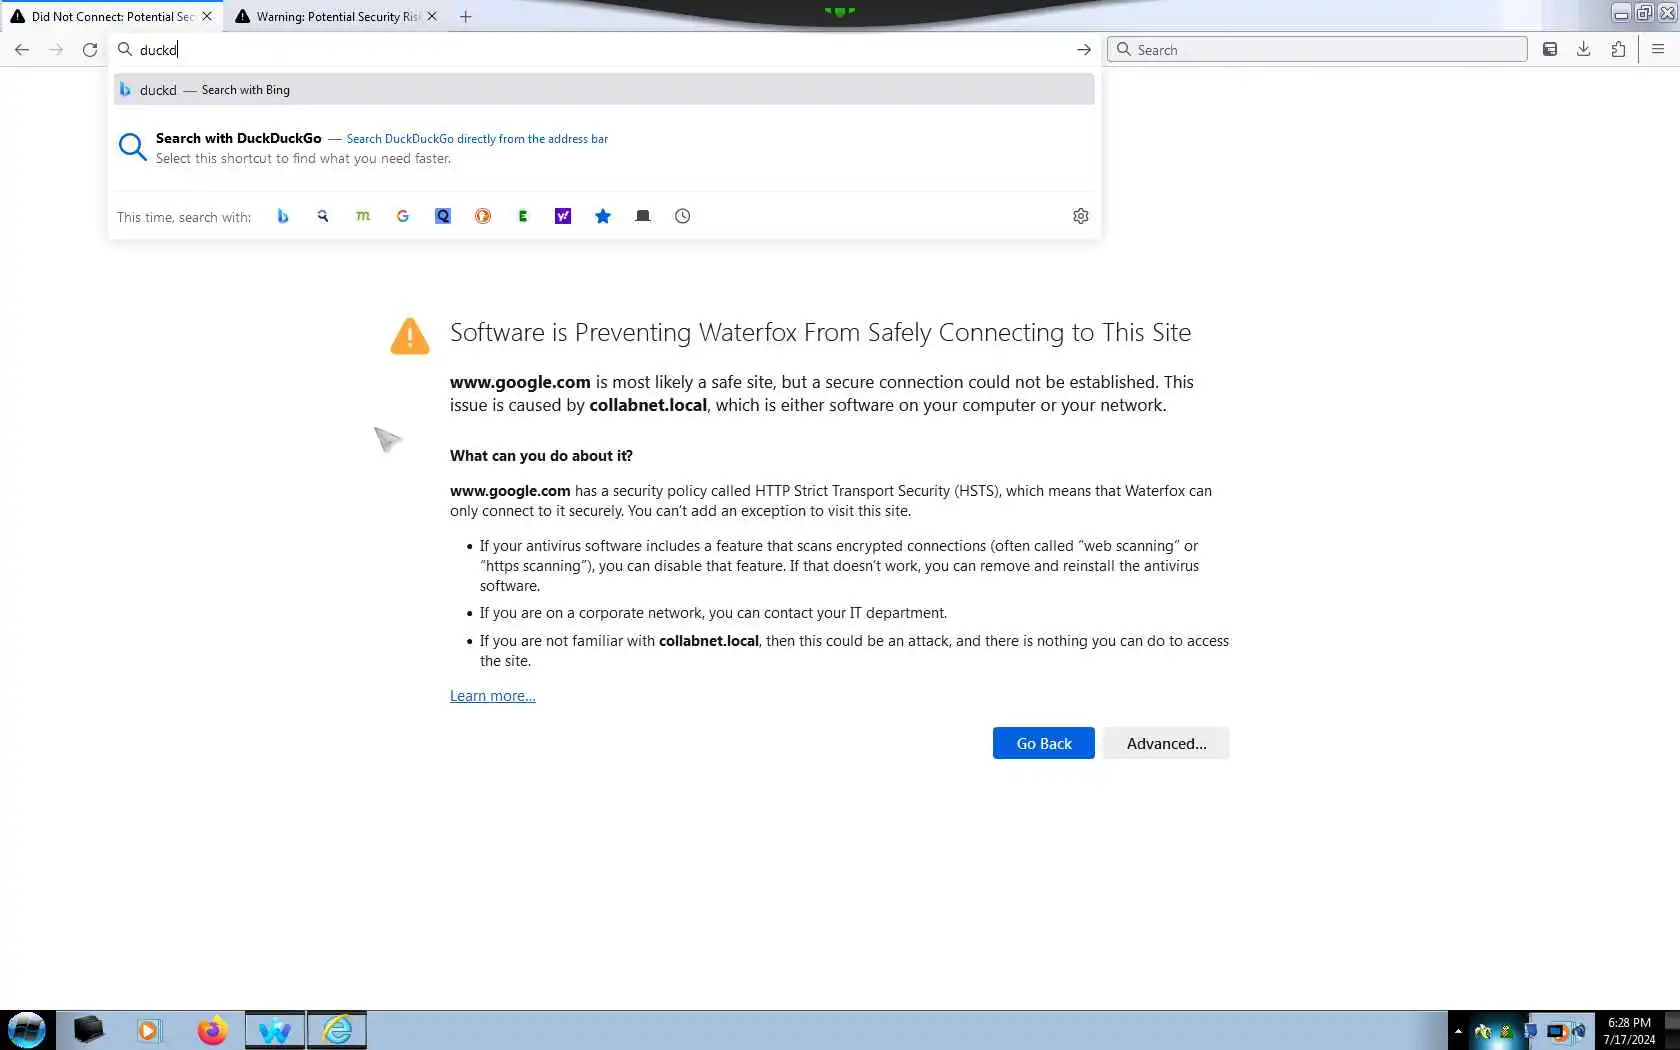Search open tabs icon
The width and height of the screenshot is (1680, 1050).
click(643, 216)
